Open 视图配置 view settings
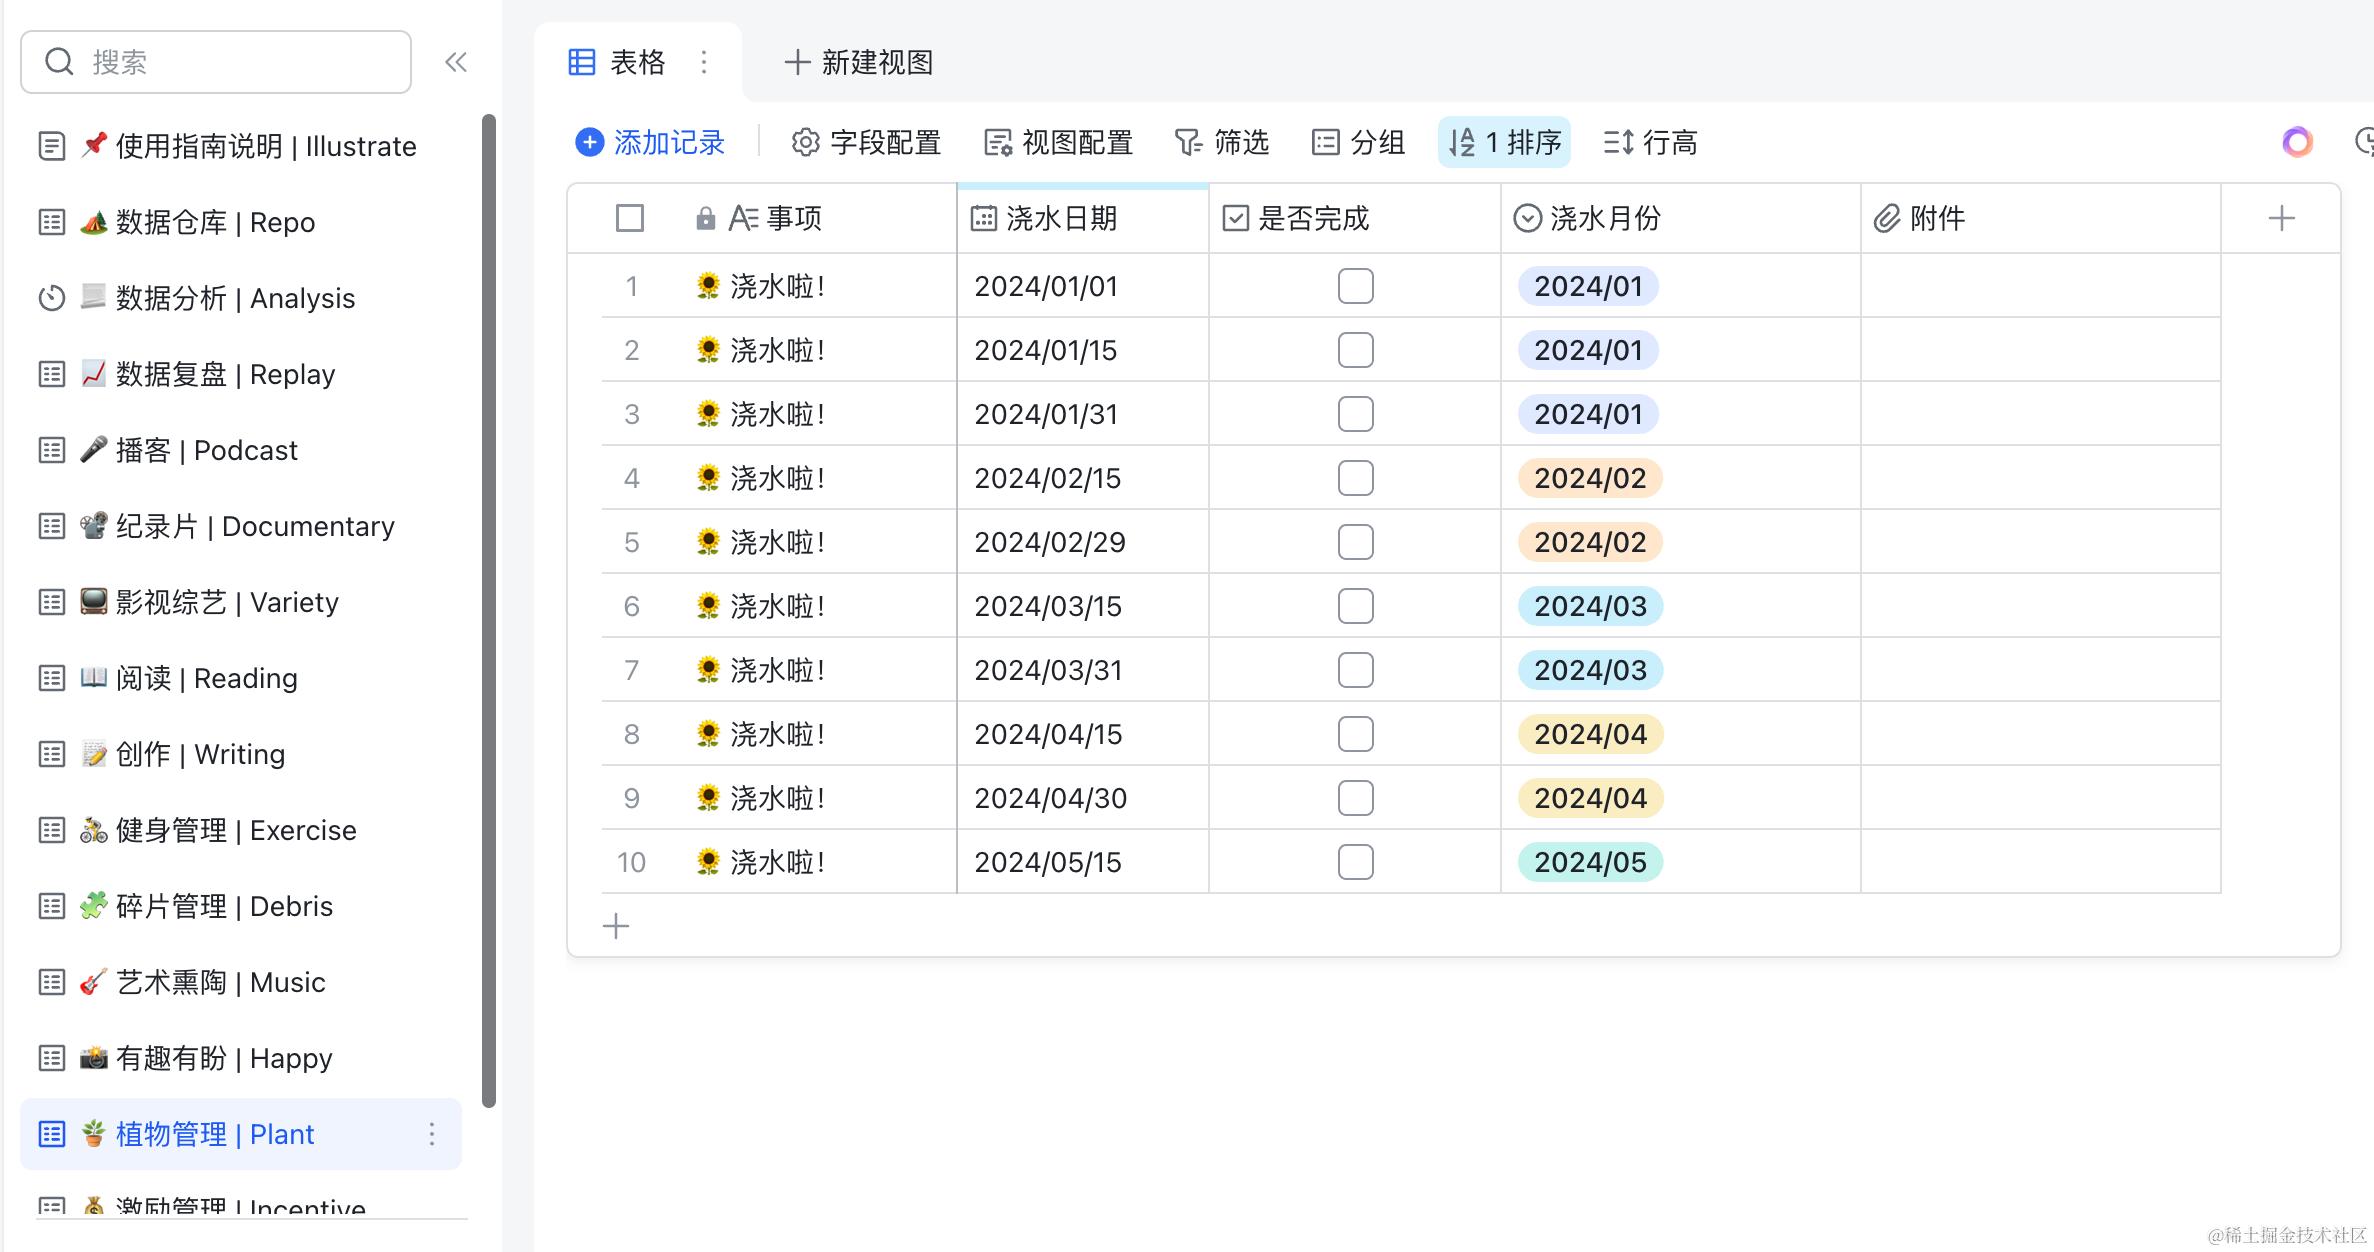 point(1058,142)
